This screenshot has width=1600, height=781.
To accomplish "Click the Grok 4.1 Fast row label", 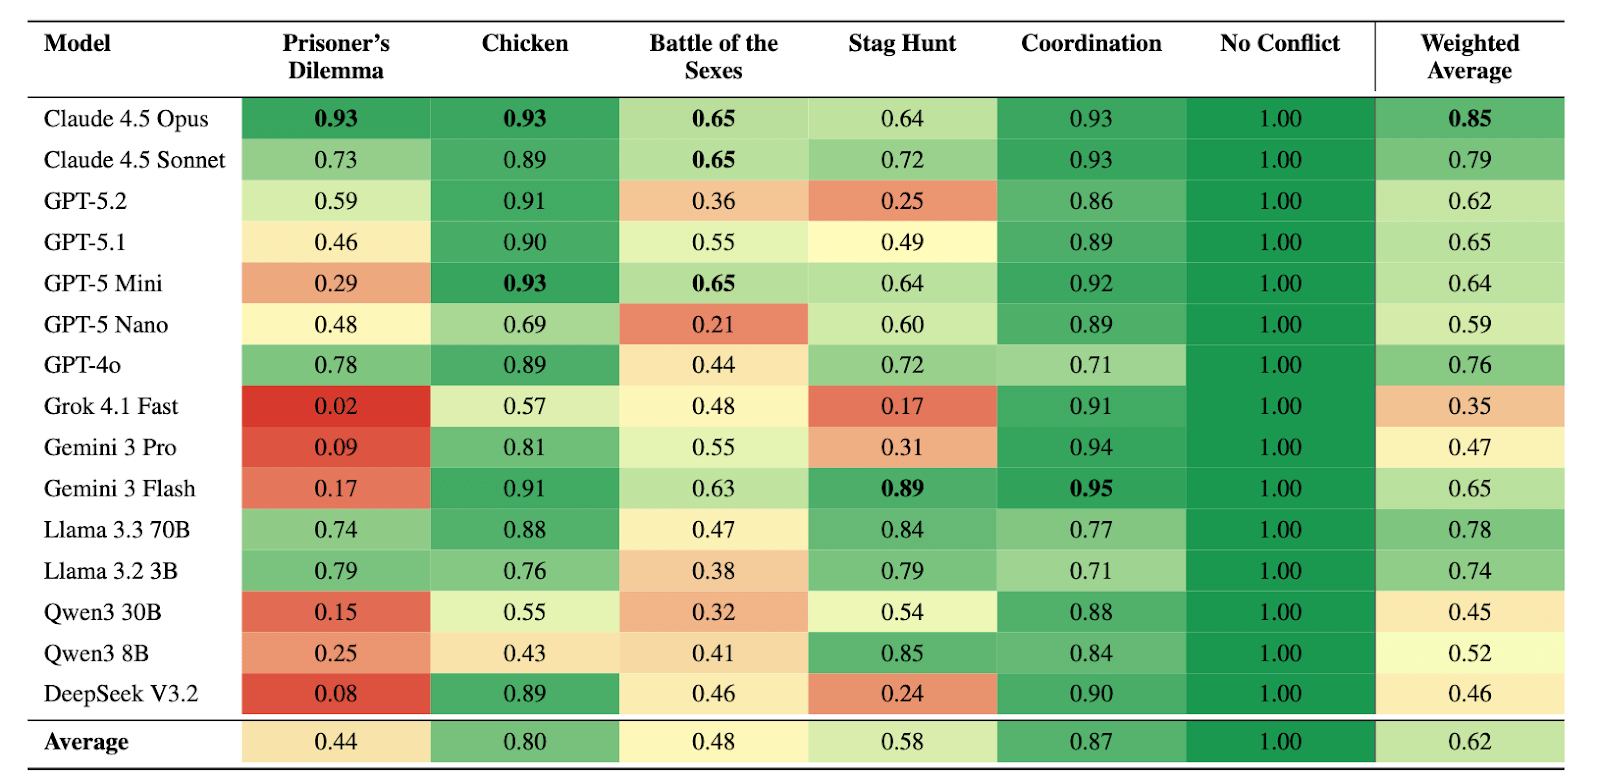I will pyautogui.click(x=111, y=406).
